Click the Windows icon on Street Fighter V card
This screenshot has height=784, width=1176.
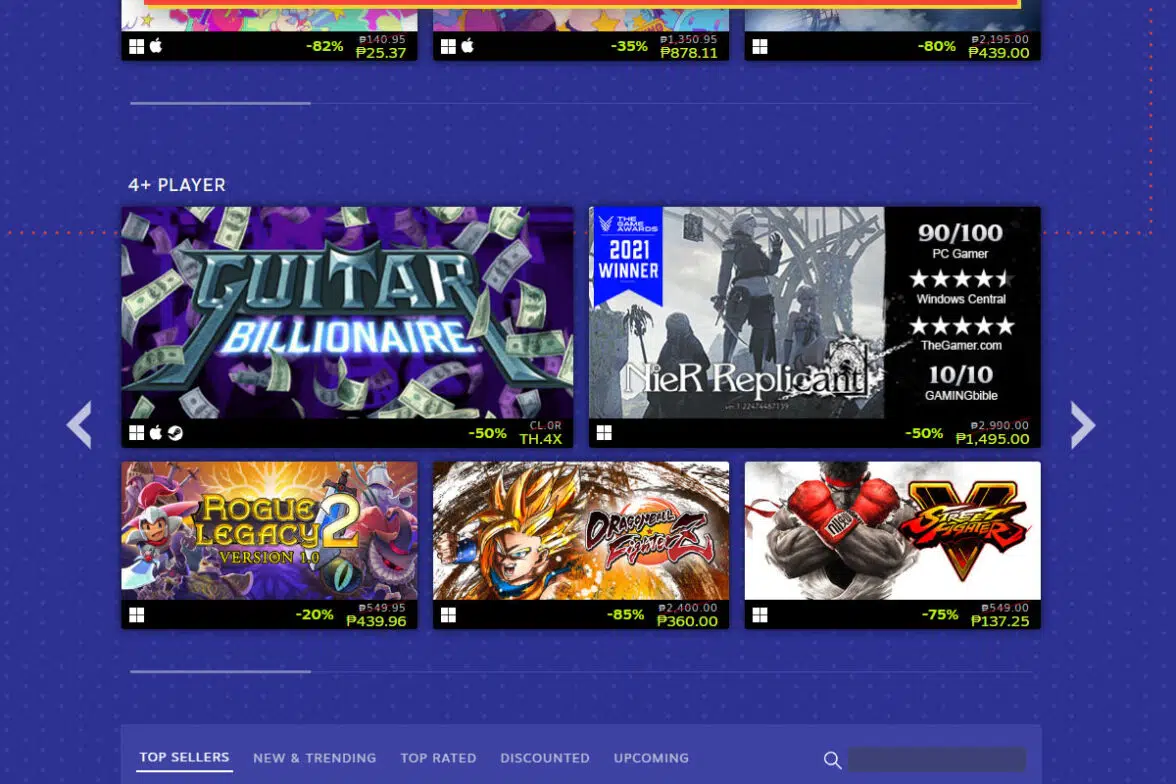pos(760,615)
